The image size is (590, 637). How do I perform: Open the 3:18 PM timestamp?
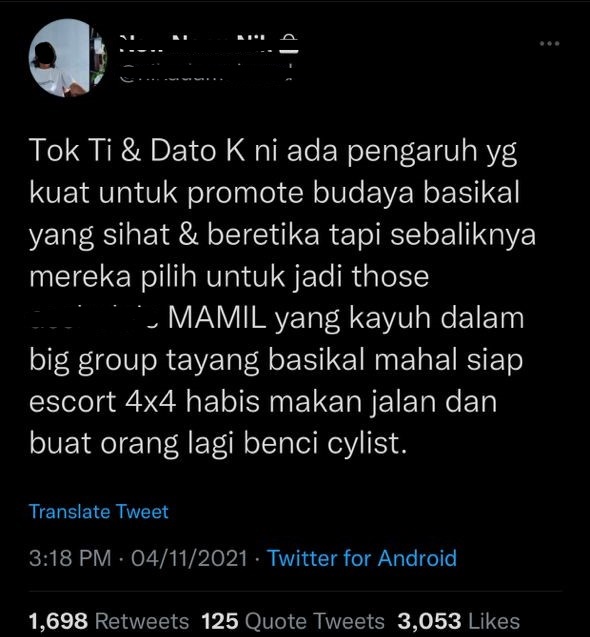click(x=70, y=558)
